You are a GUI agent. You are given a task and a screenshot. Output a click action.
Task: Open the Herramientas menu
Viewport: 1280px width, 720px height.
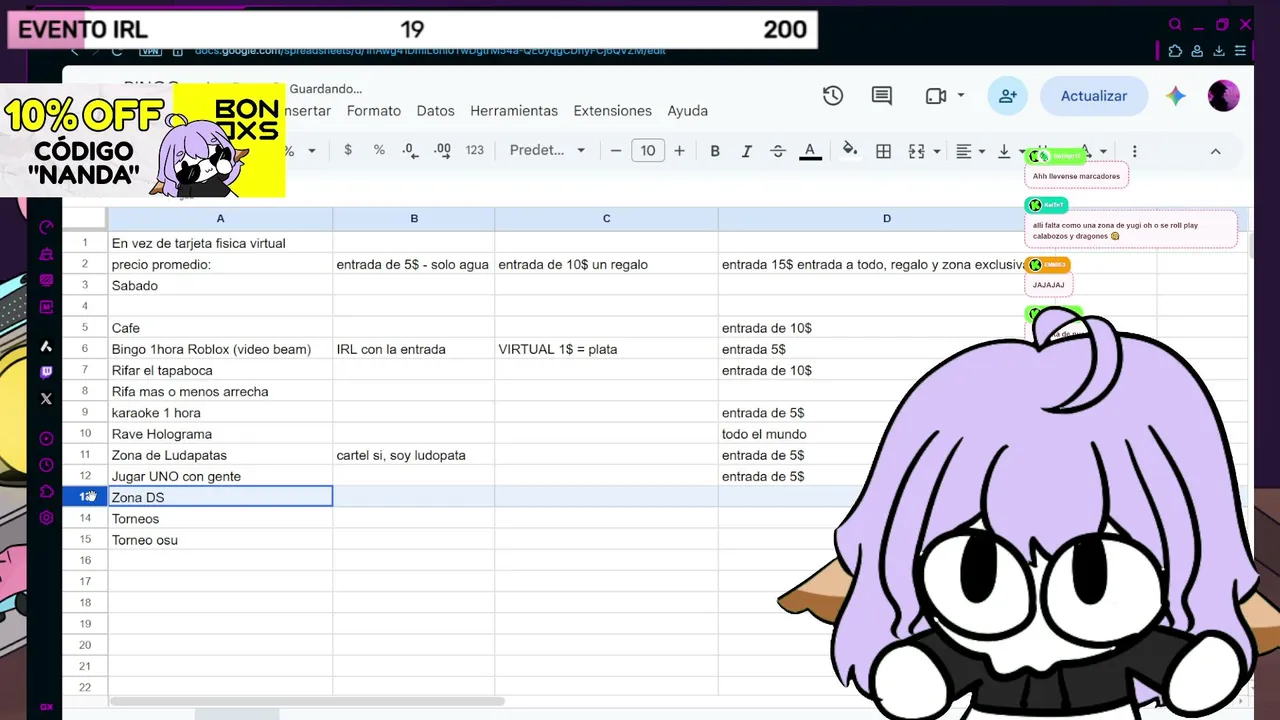pos(514,111)
